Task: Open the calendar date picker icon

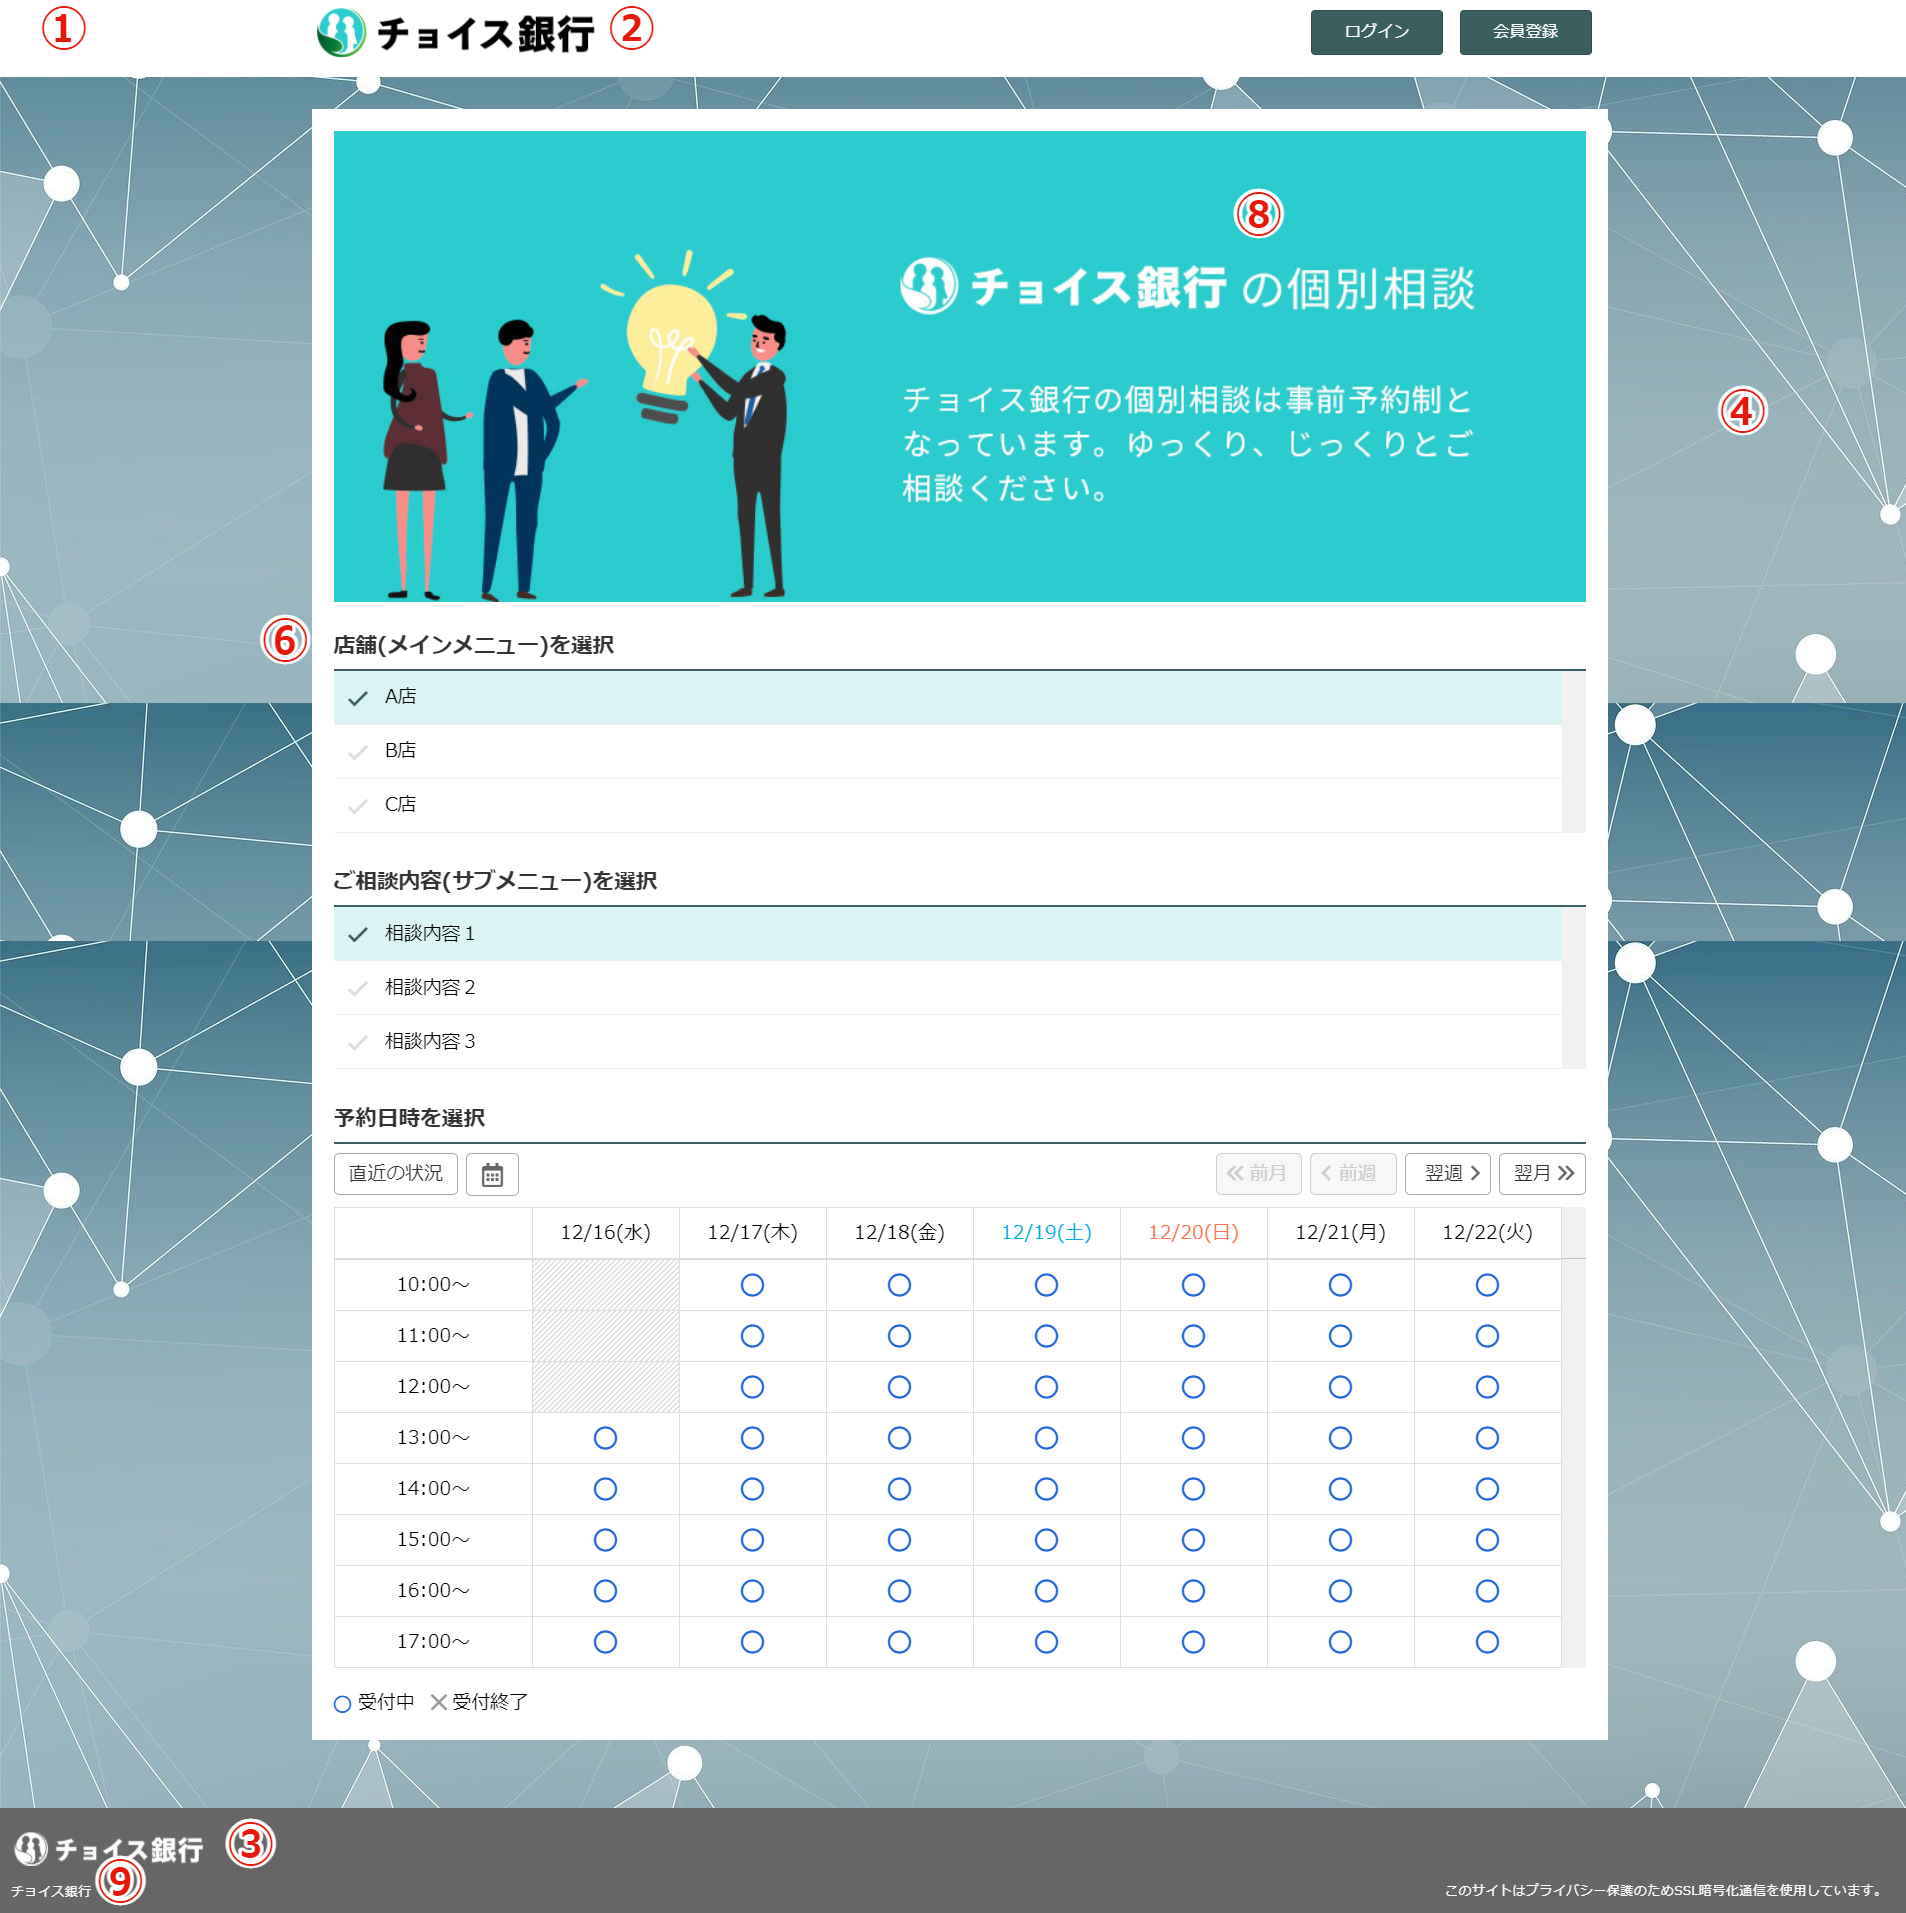Action: coord(492,1174)
